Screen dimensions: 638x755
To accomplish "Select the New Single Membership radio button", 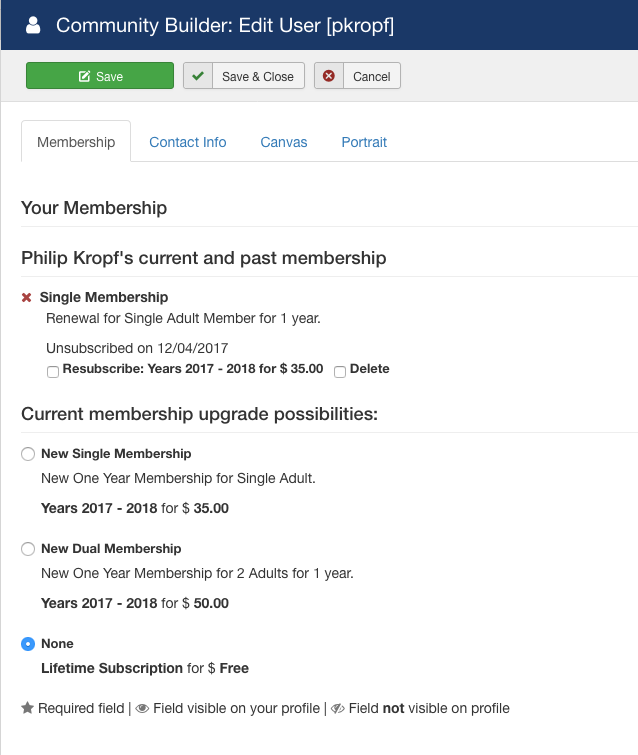I will click(x=28, y=454).
